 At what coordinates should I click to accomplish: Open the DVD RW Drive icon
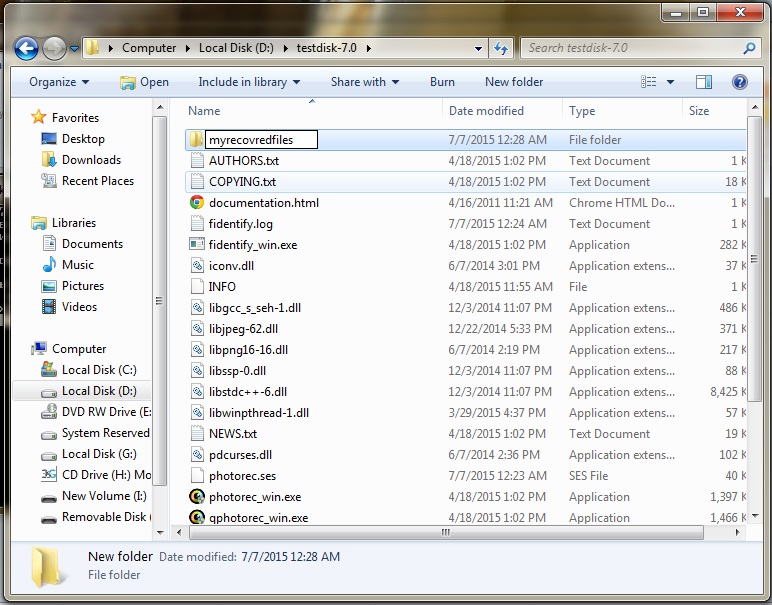[49, 411]
